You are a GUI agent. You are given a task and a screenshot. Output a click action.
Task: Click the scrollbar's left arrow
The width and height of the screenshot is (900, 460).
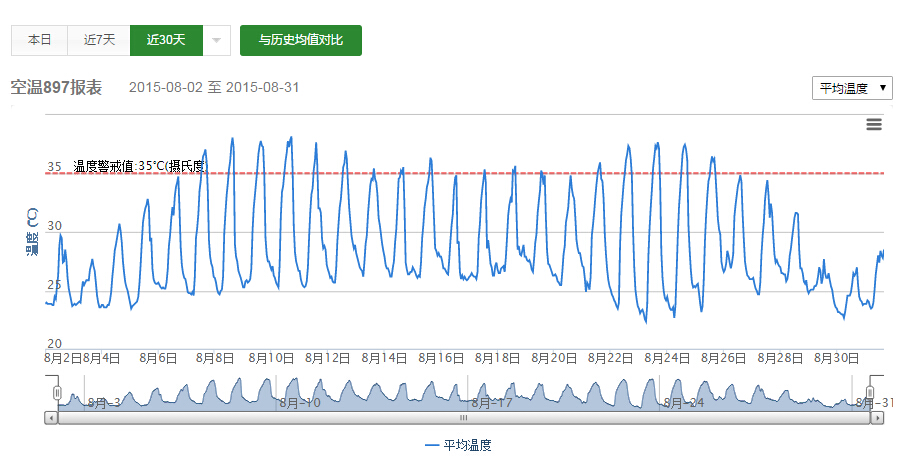[x=51, y=418]
